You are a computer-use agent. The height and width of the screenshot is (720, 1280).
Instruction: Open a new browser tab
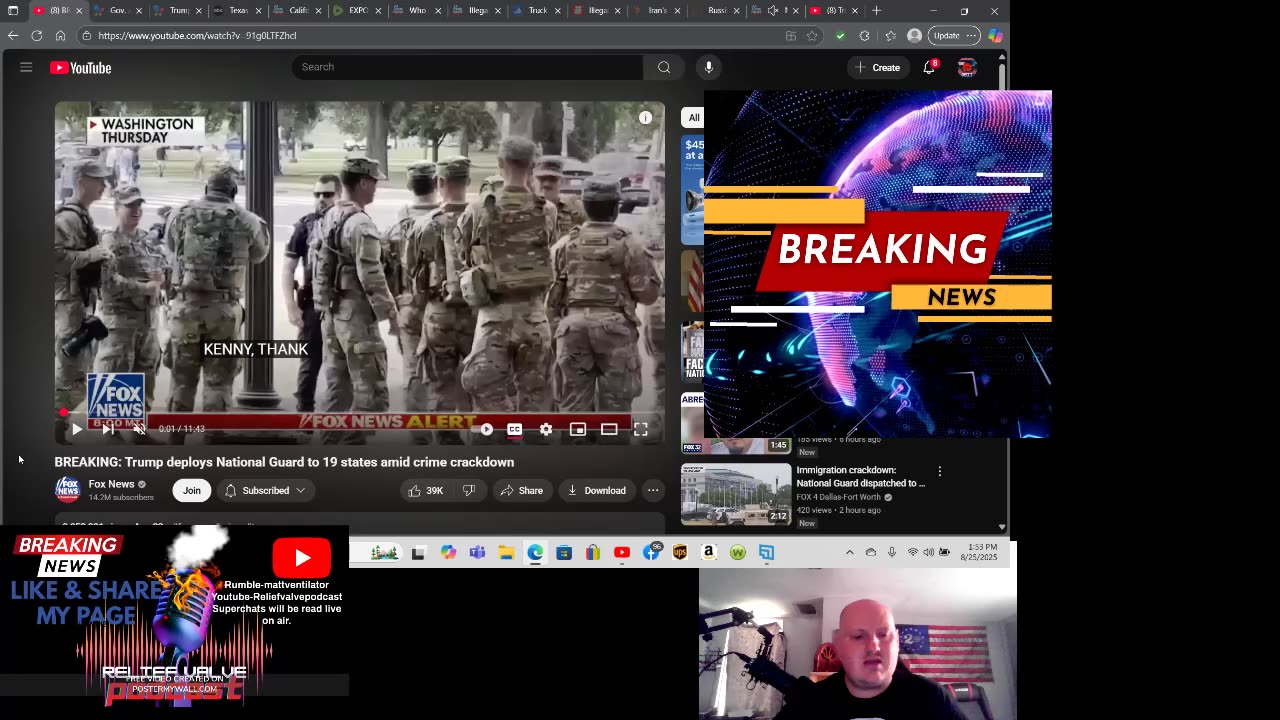coord(876,11)
